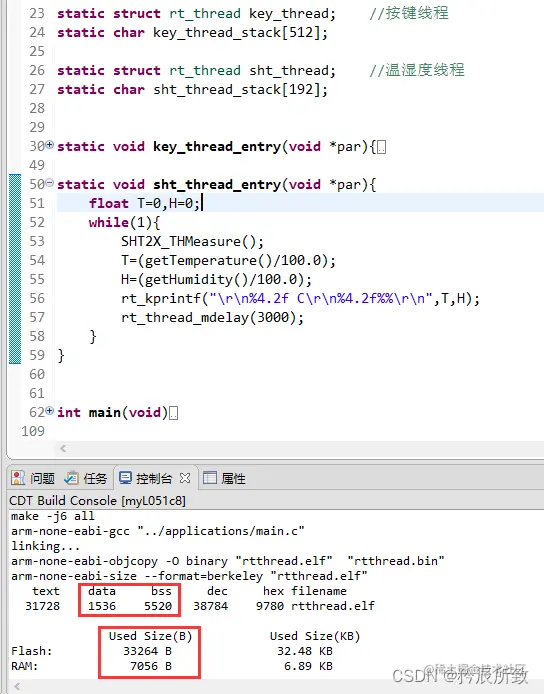Click rt_thread_mdelay(3000) statement

(x=212, y=317)
